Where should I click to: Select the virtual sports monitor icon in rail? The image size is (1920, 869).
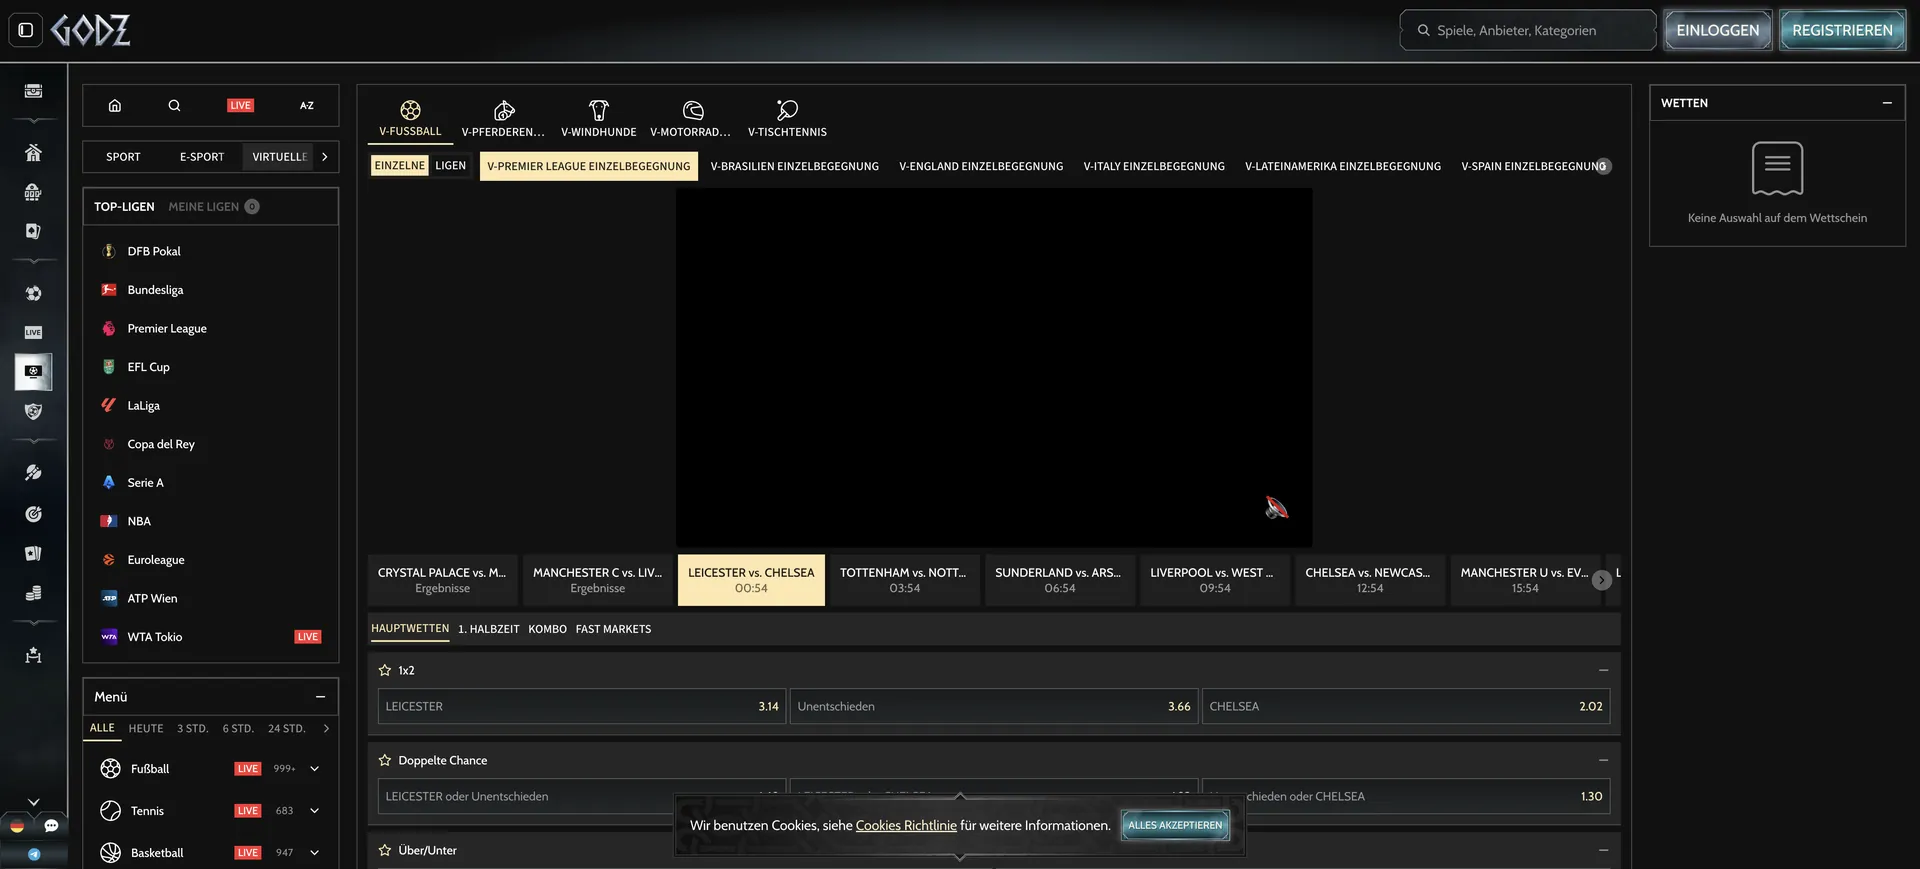point(33,372)
